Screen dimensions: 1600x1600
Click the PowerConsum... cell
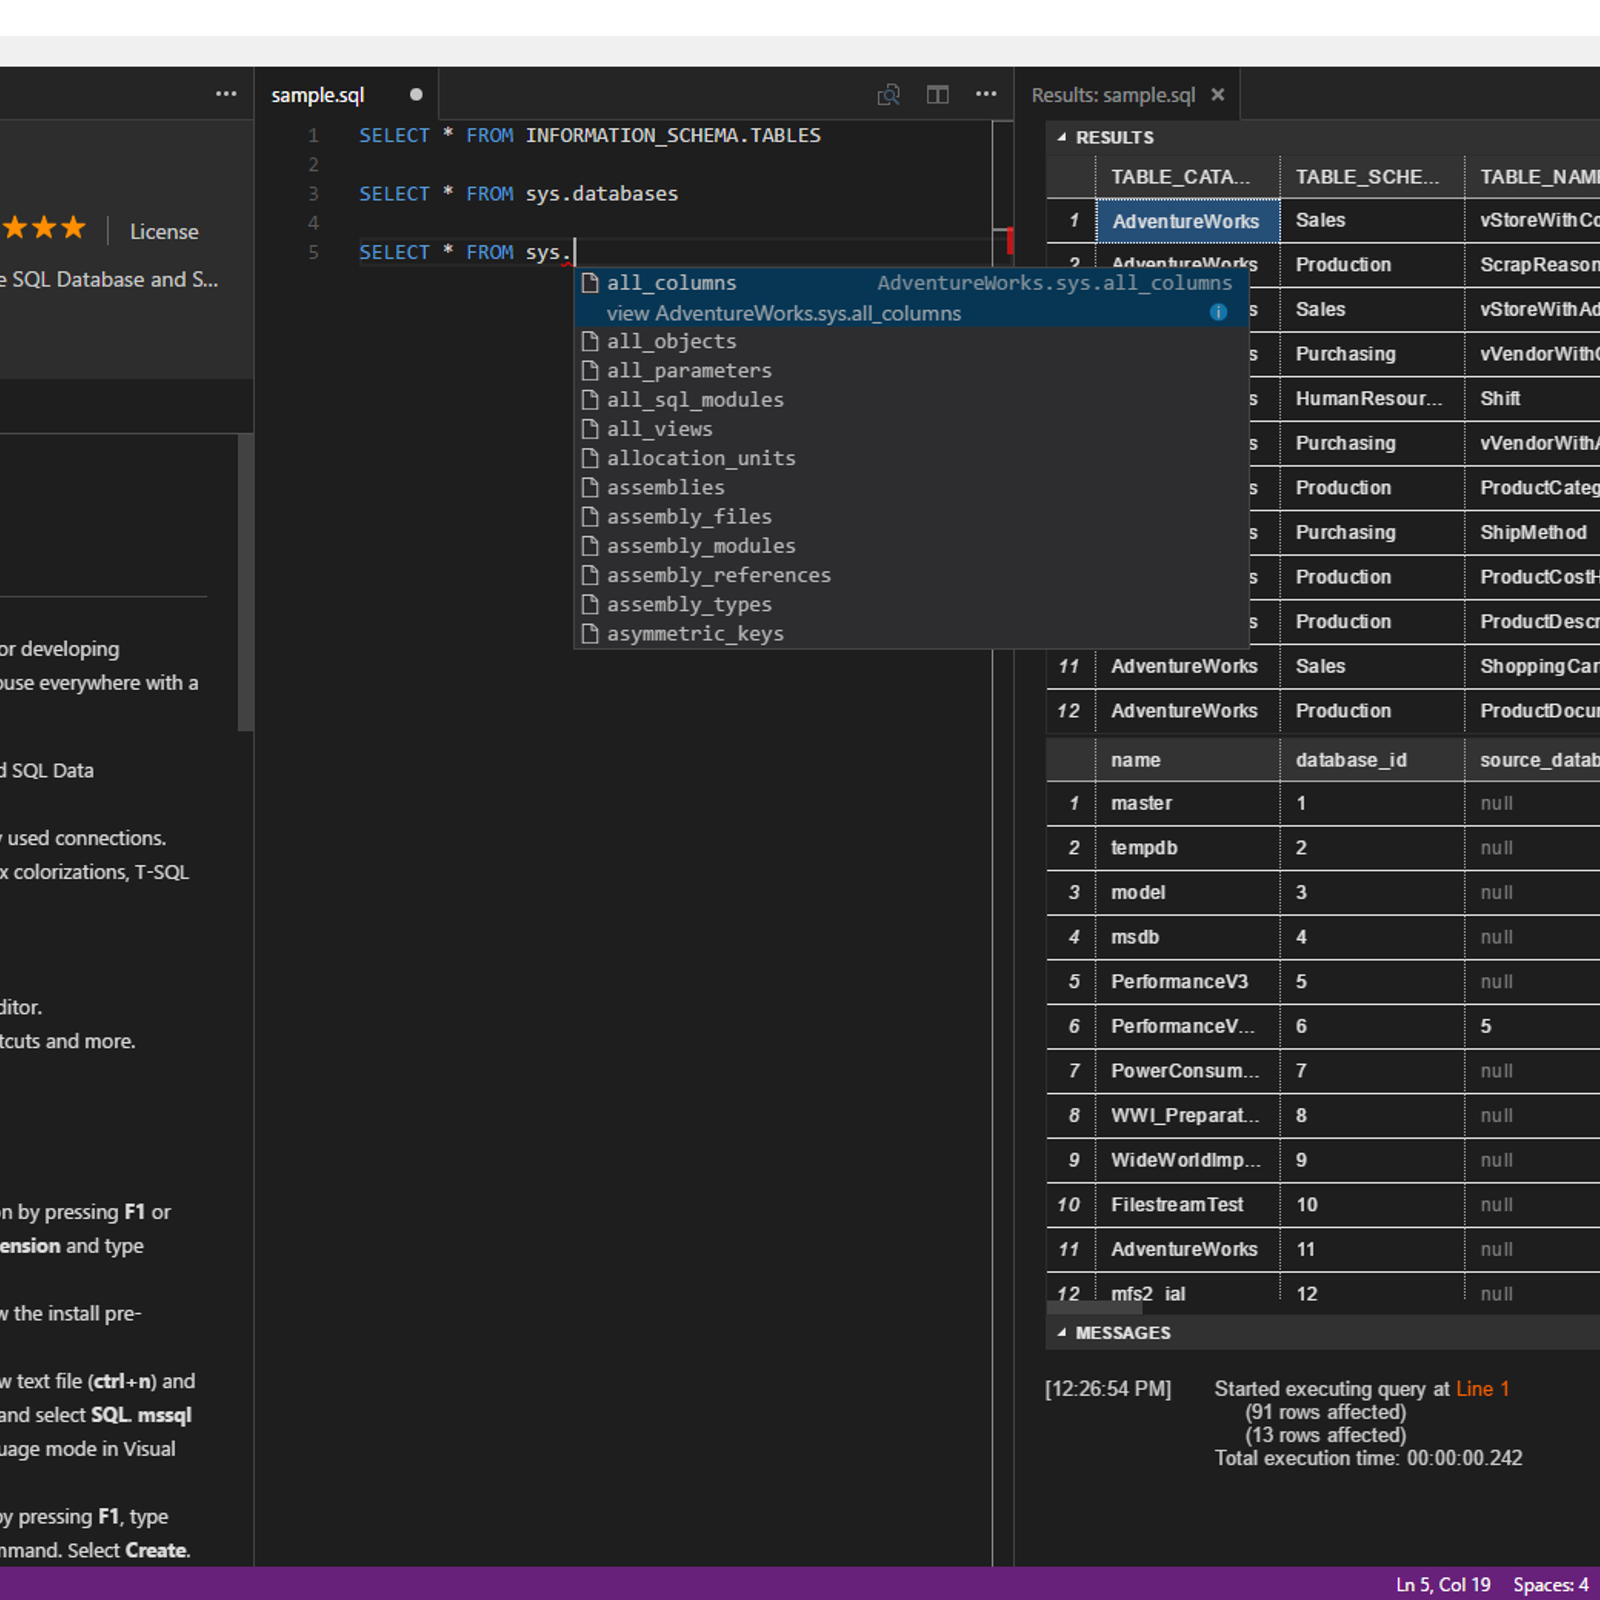click(1187, 1071)
